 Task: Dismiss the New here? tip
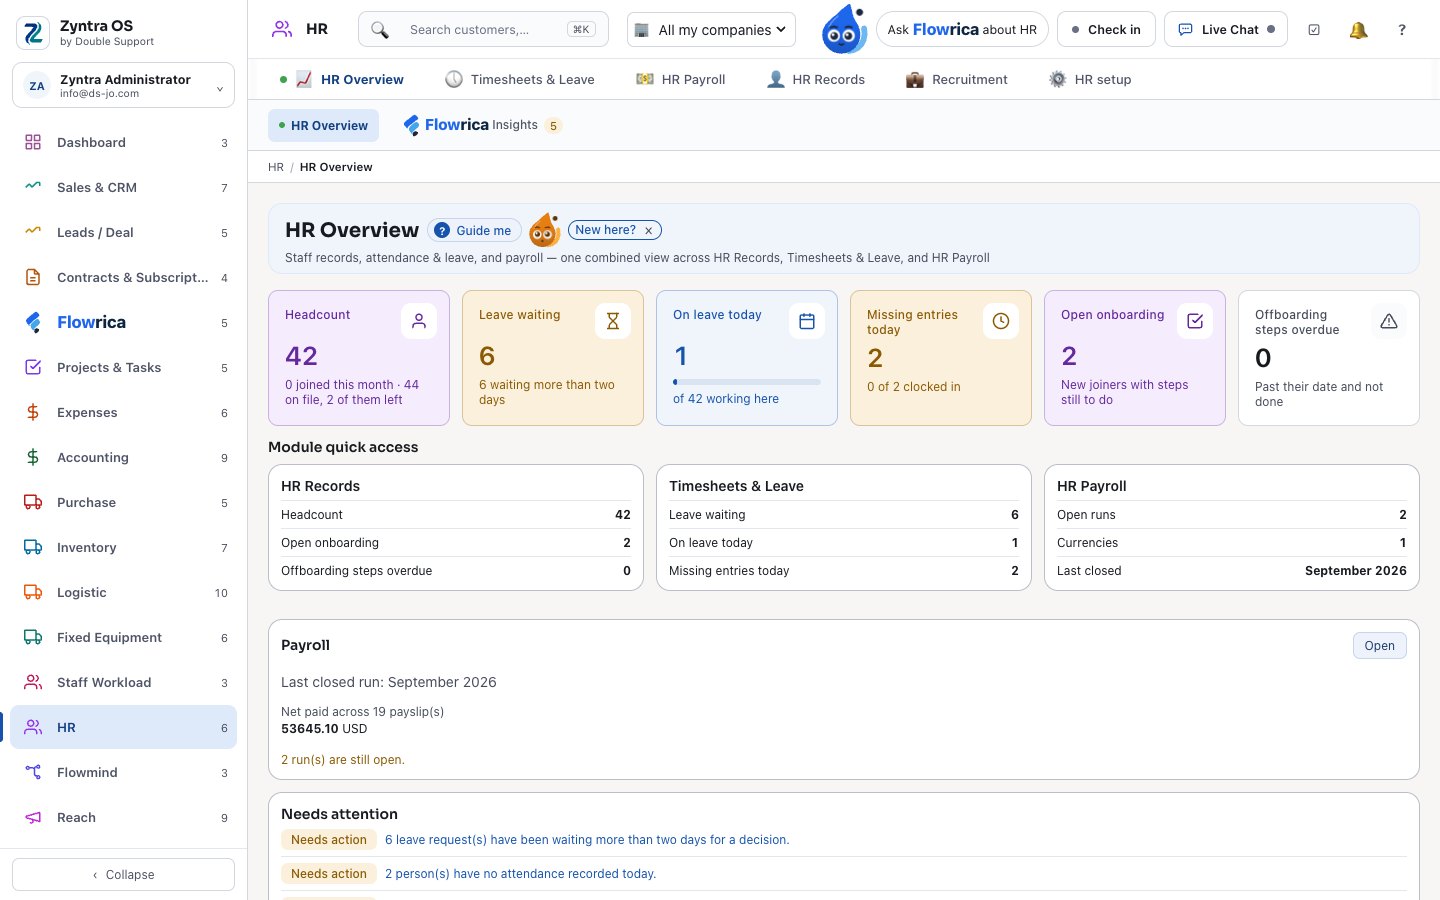648,231
